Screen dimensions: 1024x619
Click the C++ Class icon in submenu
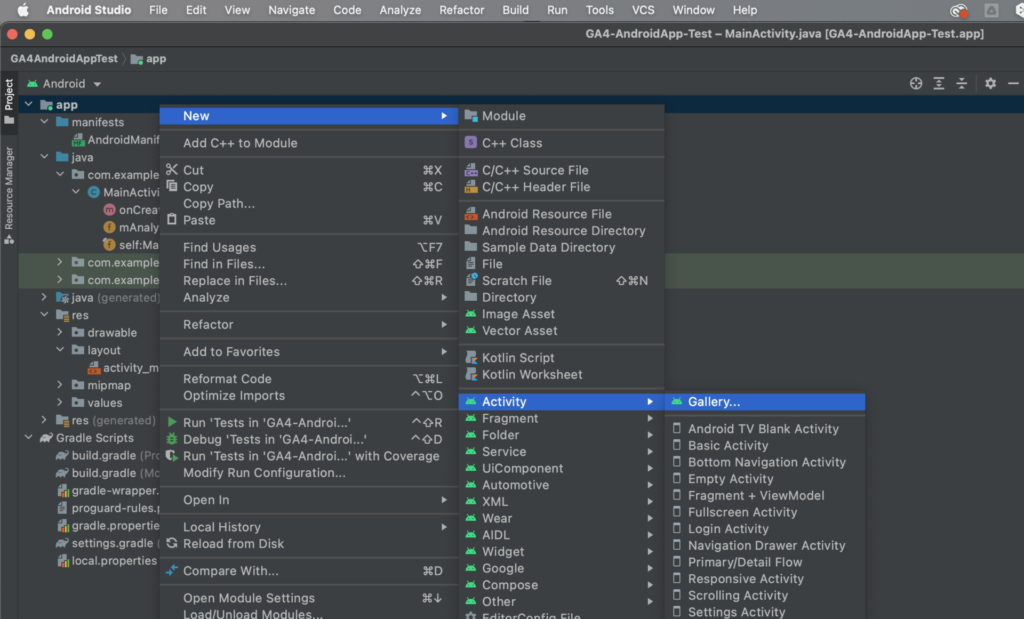pyautogui.click(x=471, y=143)
